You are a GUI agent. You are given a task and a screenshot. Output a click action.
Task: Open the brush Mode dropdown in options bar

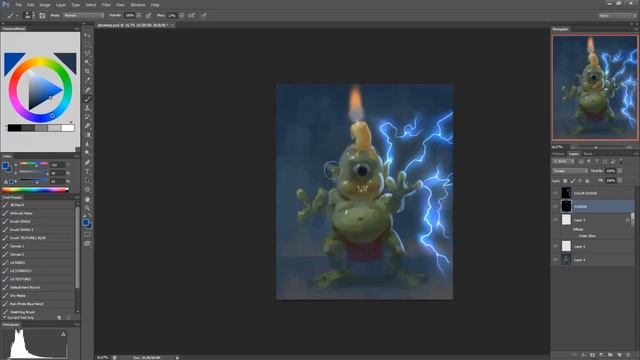point(84,16)
